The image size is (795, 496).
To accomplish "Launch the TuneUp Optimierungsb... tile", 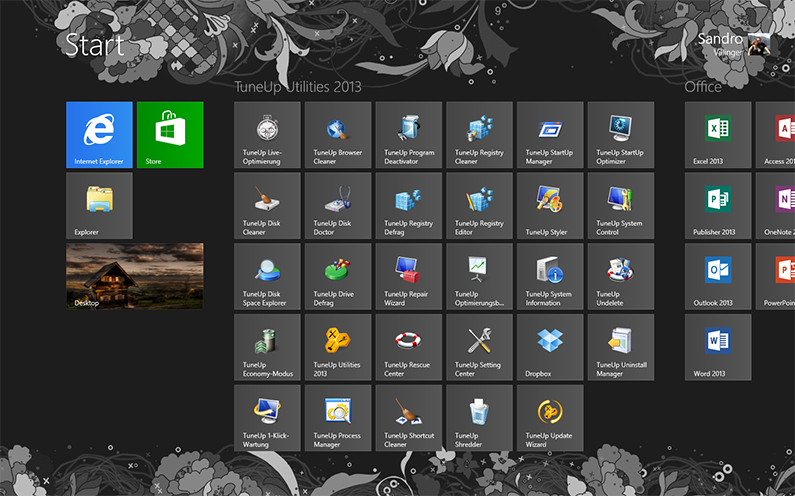I will [x=480, y=276].
